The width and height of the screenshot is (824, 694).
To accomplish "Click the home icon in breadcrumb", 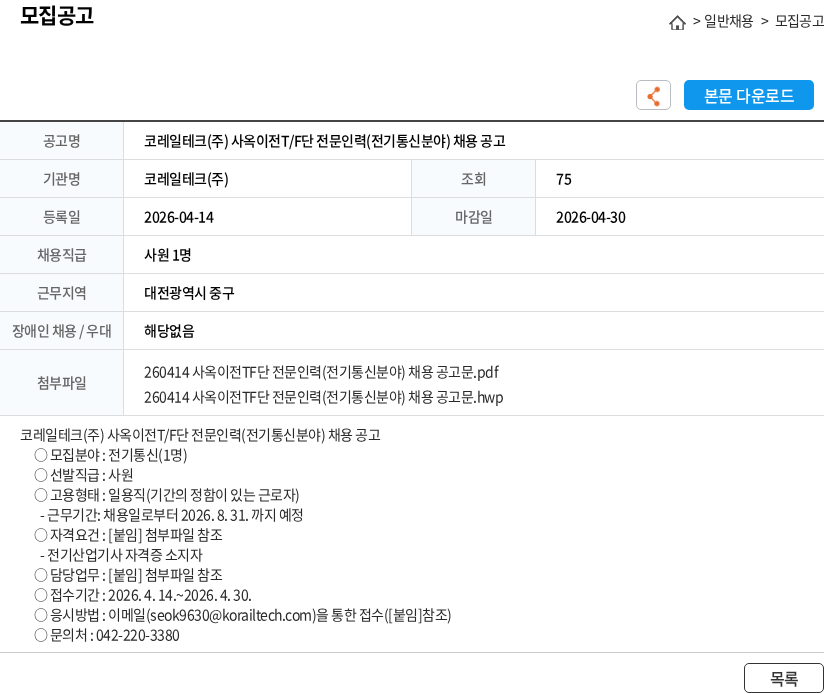I will pos(677,23).
